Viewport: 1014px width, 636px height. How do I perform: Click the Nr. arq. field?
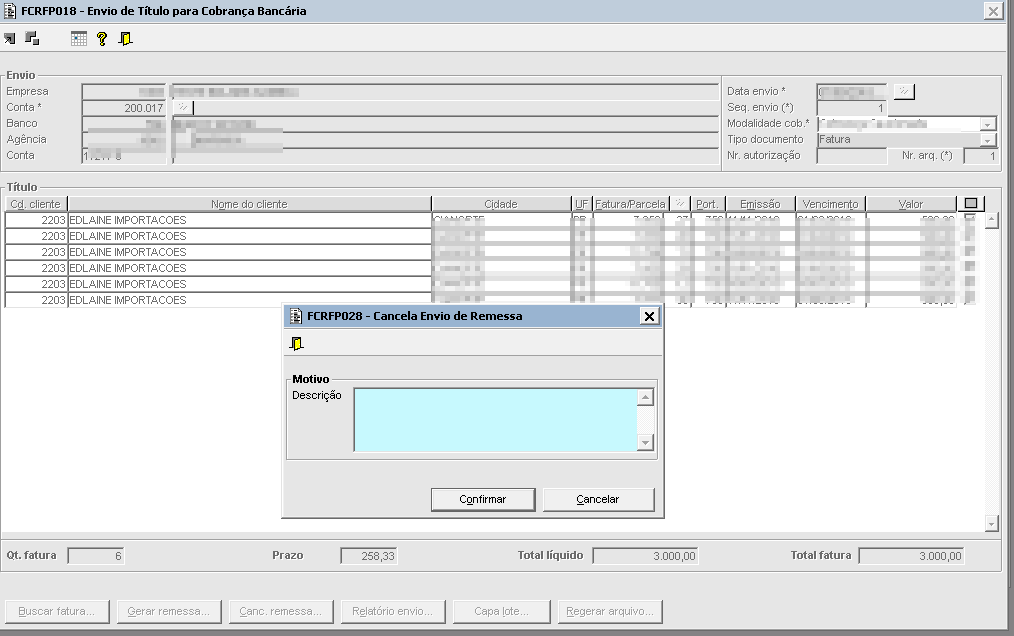click(x=980, y=156)
